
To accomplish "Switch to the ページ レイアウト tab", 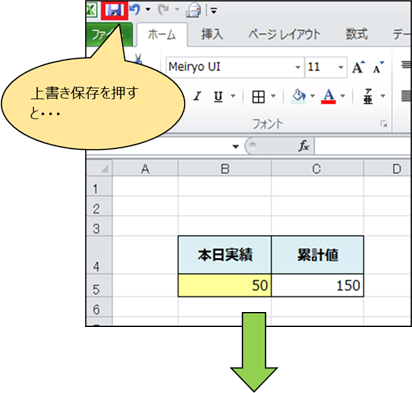I will [x=284, y=34].
